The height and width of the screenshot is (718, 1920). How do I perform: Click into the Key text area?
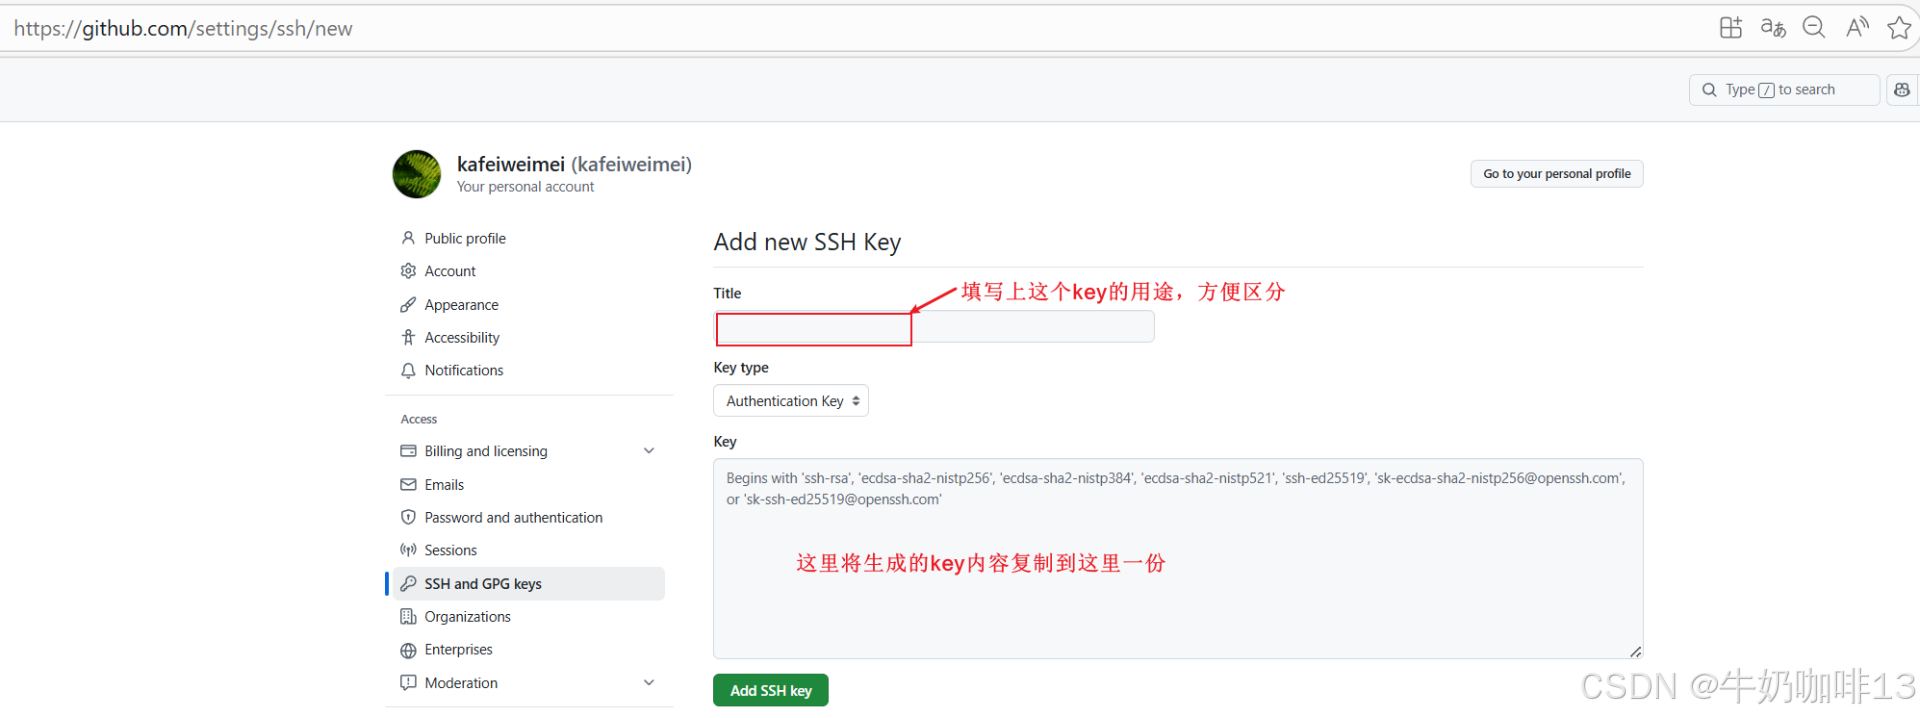(x=1178, y=559)
